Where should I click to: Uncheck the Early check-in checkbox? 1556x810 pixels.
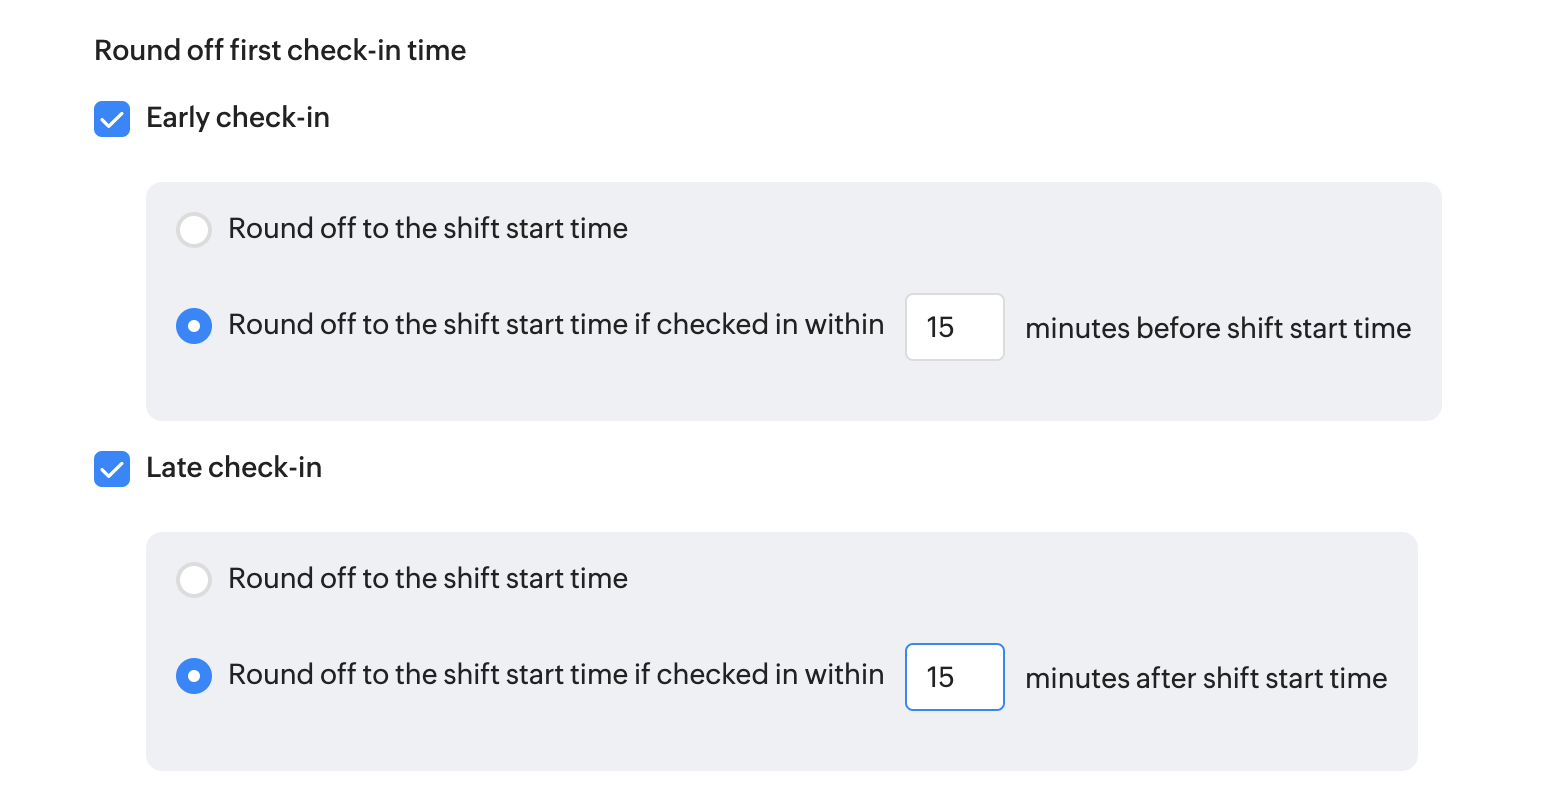(x=112, y=119)
